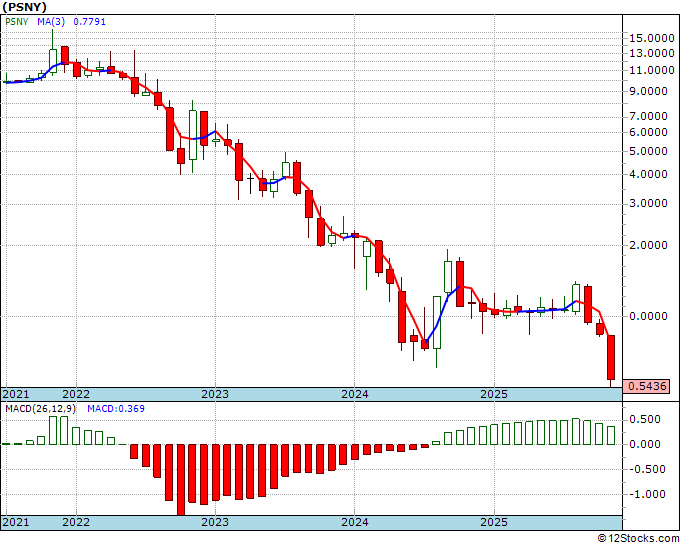Click the 4.0000 price axis label

pos(649,174)
